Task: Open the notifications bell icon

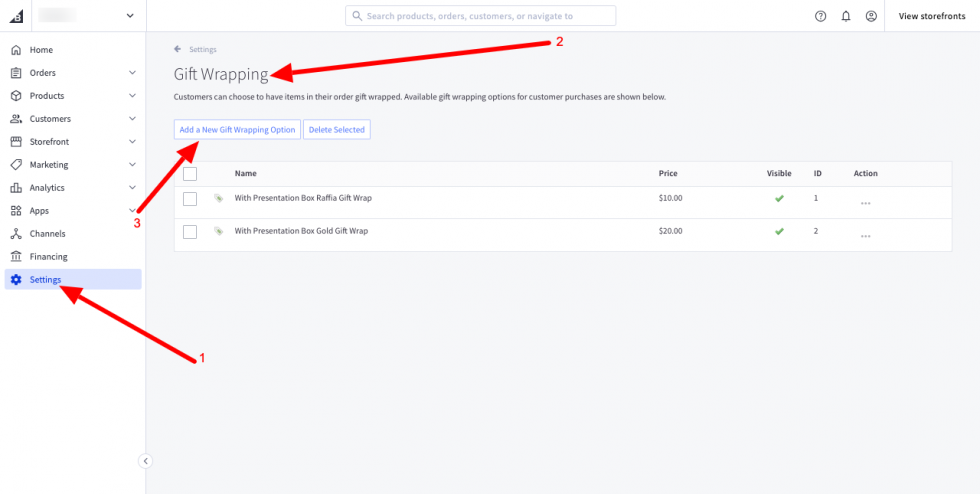Action: tap(846, 16)
